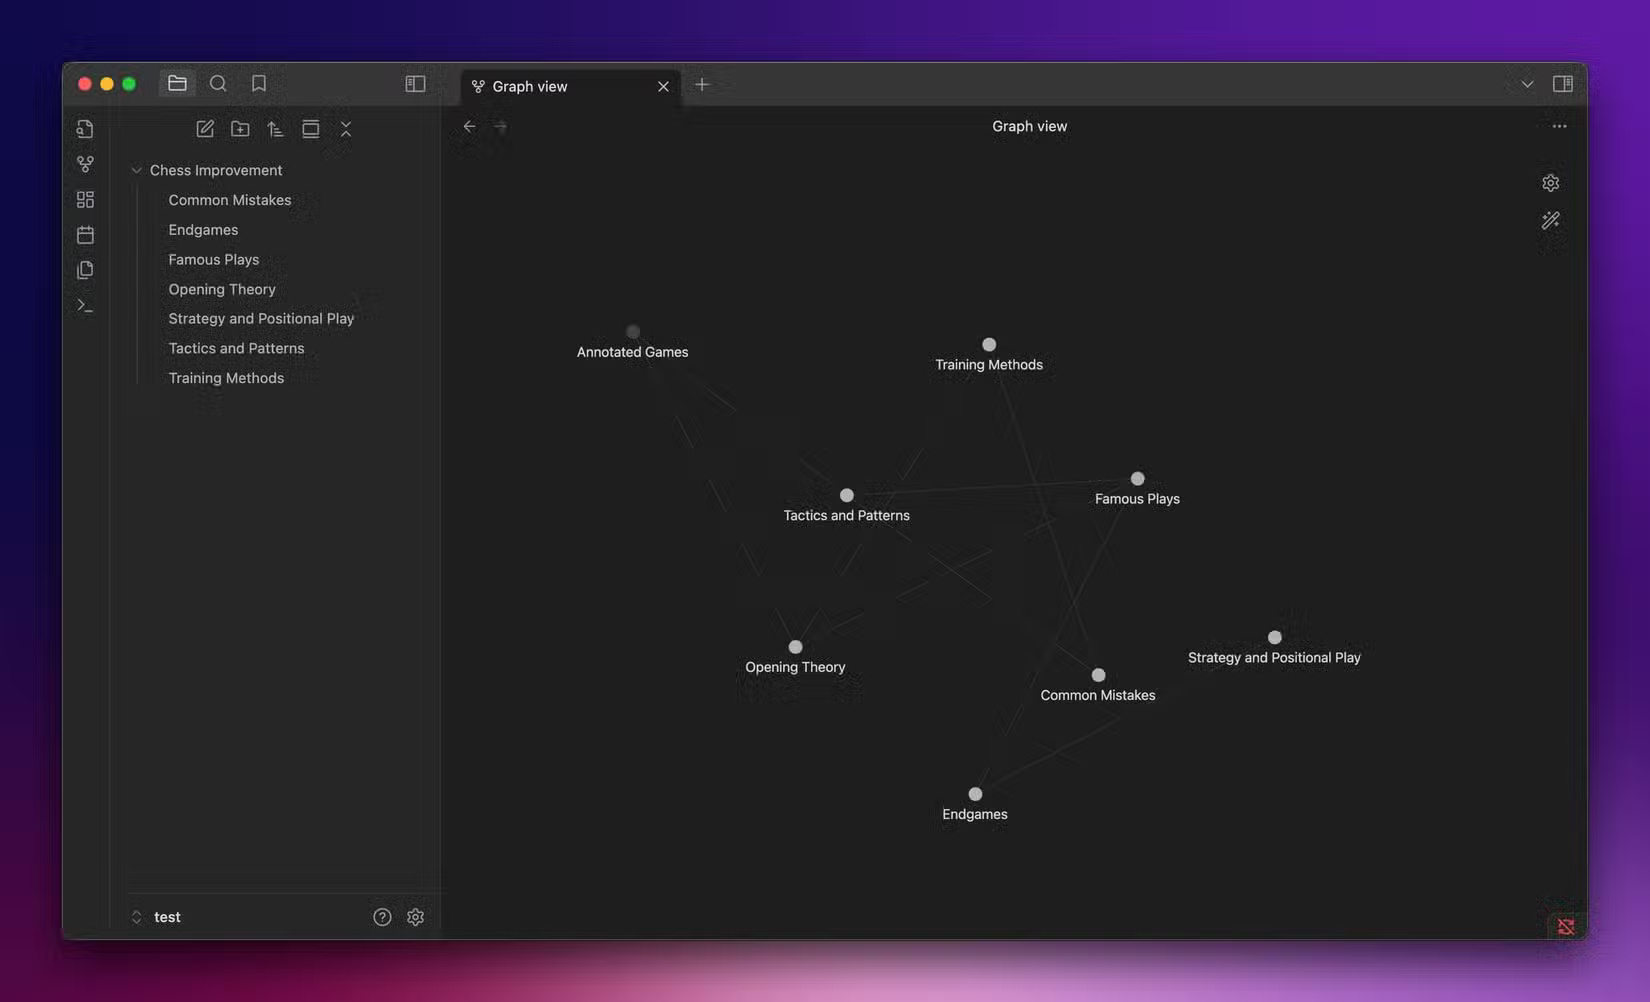
Task: Open graph view settings gear
Action: pyautogui.click(x=1550, y=182)
